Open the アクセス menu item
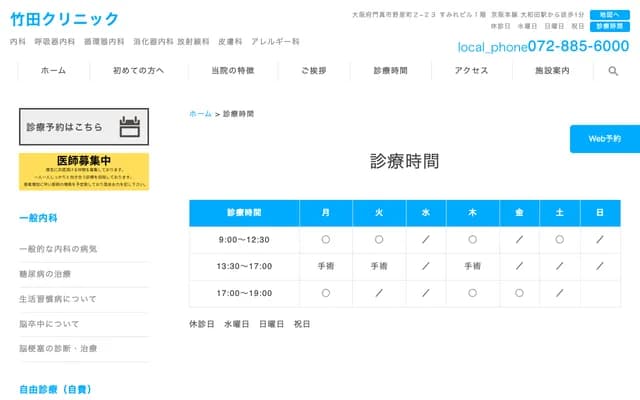 pos(471,71)
